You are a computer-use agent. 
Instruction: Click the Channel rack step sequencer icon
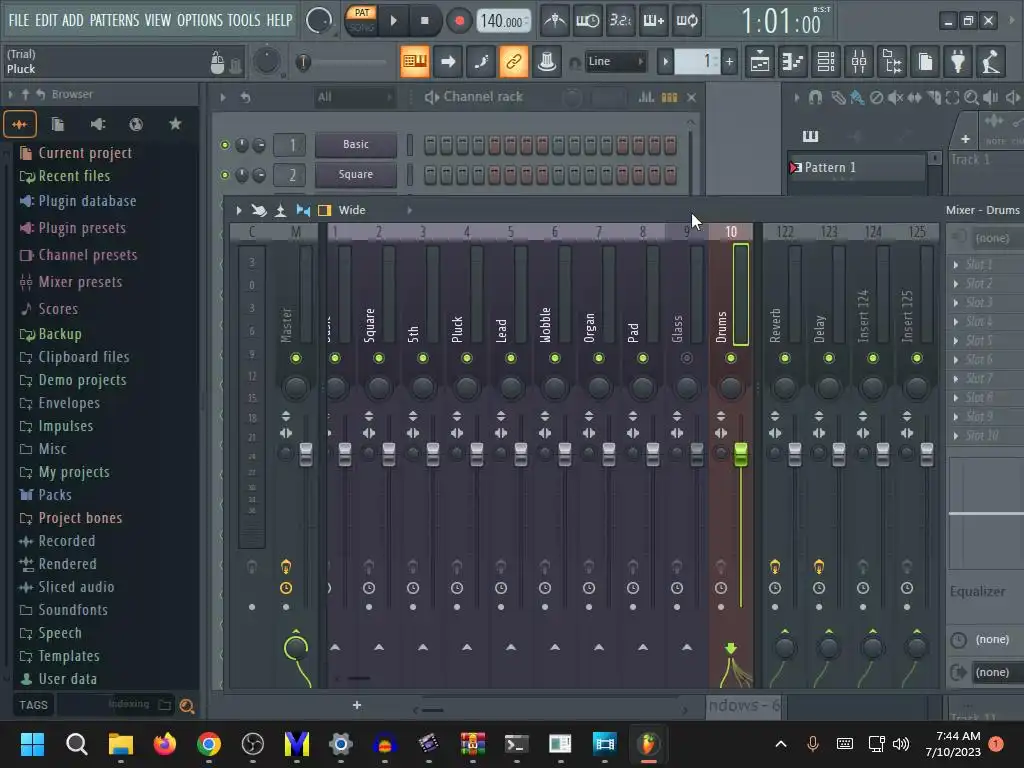tap(669, 97)
